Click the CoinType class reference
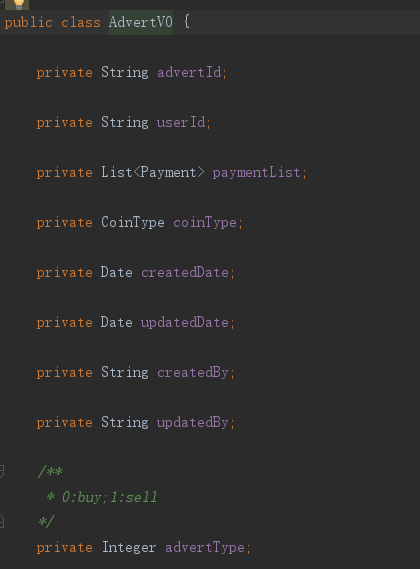Image resolution: width=420 pixels, height=569 pixels. [x=133, y=222]
